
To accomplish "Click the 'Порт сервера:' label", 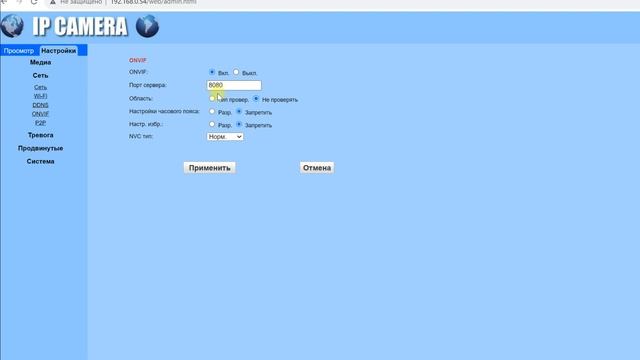I will pyautogui.click(x=148, y=85).
